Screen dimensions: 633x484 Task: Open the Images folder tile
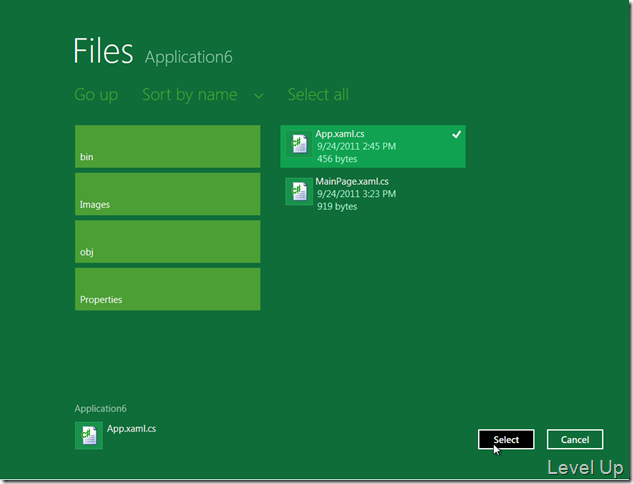pyautogui.click(x=168, y=194)
